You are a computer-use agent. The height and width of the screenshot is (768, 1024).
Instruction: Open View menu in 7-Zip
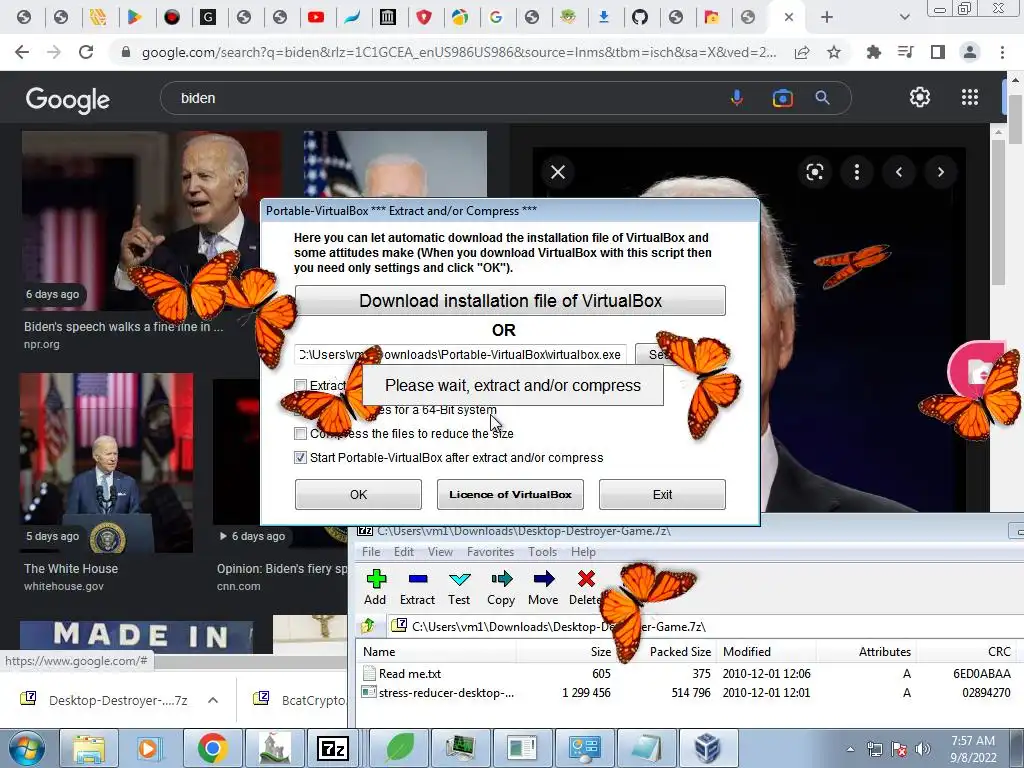click(440, 552)
